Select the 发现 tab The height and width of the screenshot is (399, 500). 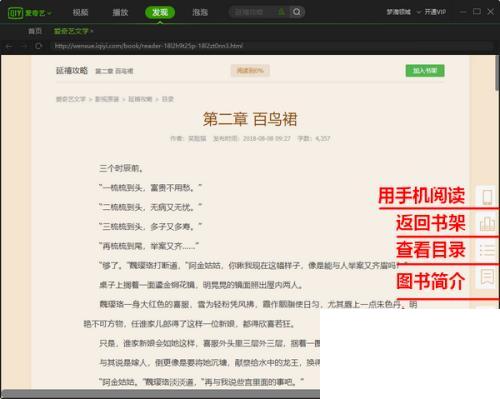(160, 13)
